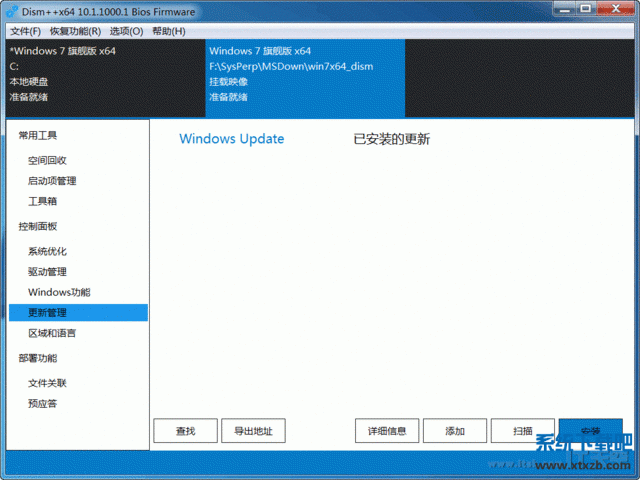Click the Dism++ app icon in title bar
640x480 pixels.
(11, 12)
